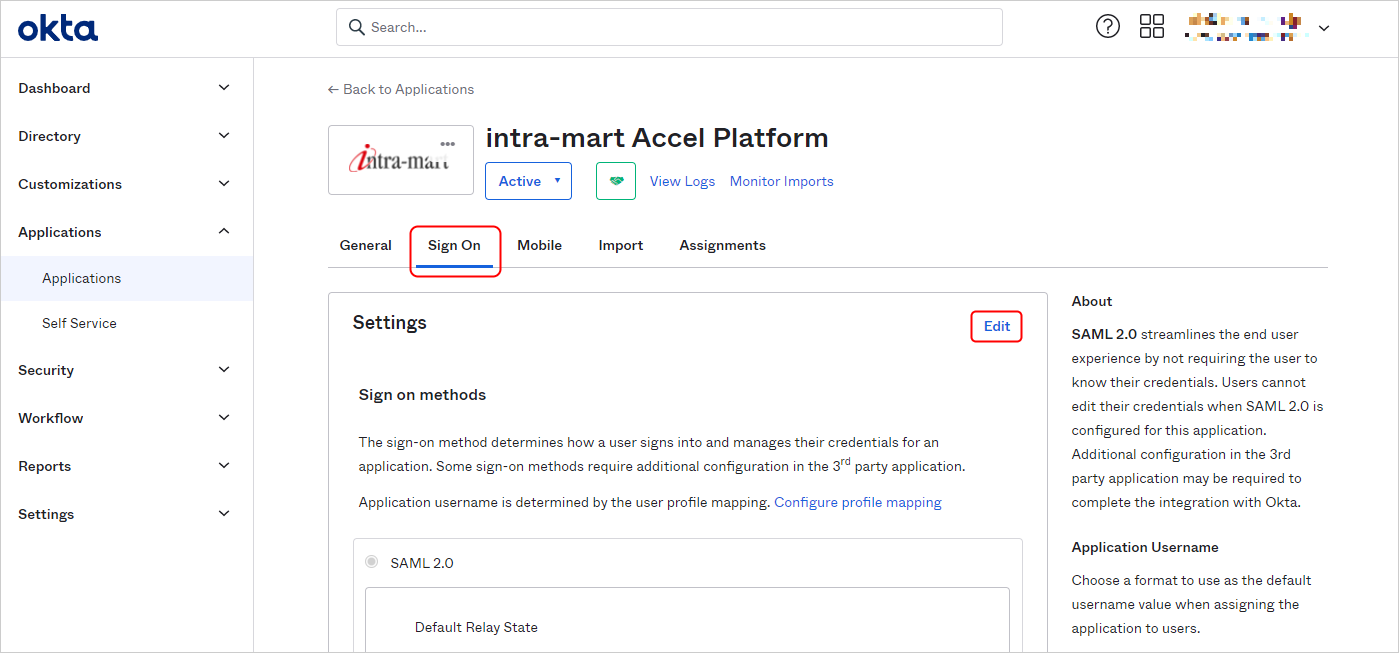Click the Edit settings button
Image resolution: width=1399 pixels, height=653 pixels.
(x=996, y=326)
